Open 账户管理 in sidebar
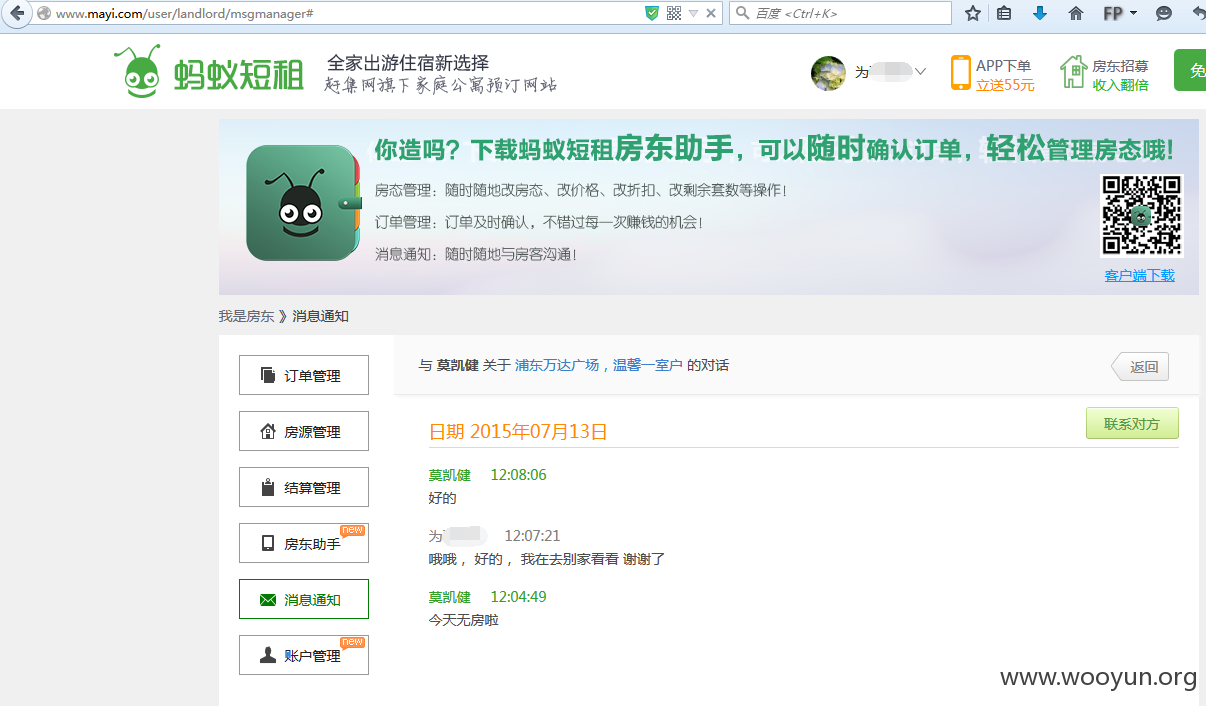Image resolution: width=1206 pixels, height=706 pixels. click(x=304, y=655)
